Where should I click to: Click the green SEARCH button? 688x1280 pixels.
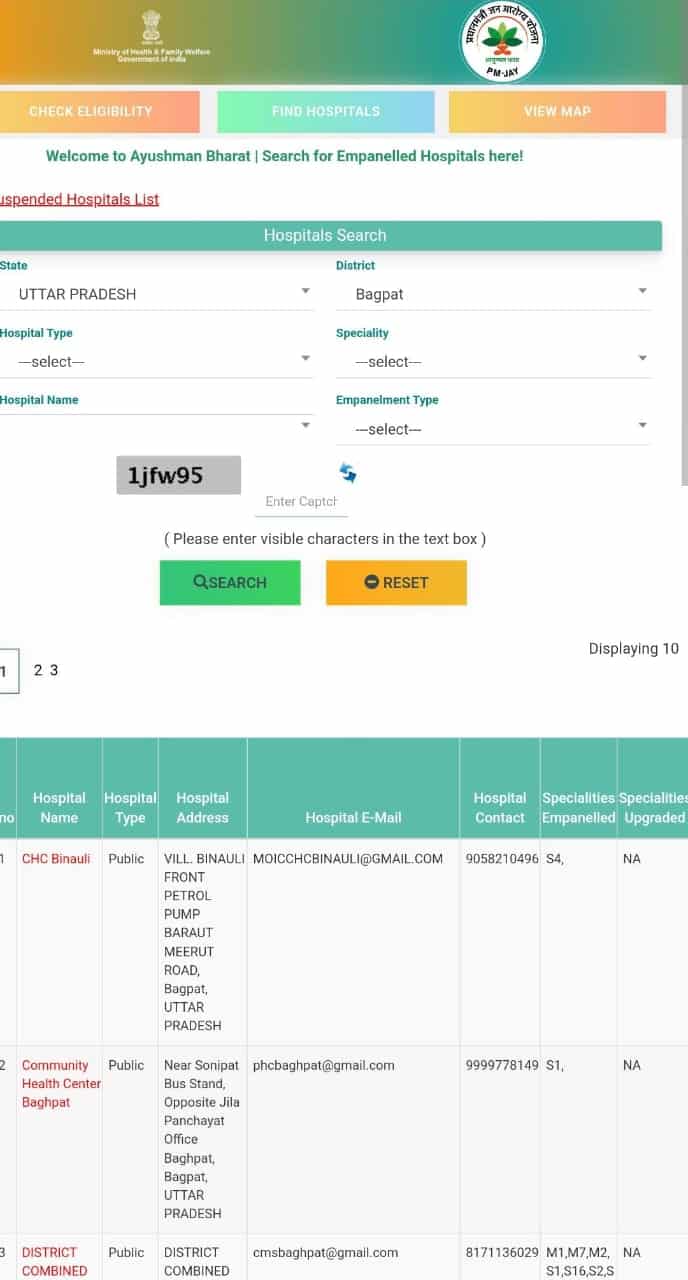(230, 582)
